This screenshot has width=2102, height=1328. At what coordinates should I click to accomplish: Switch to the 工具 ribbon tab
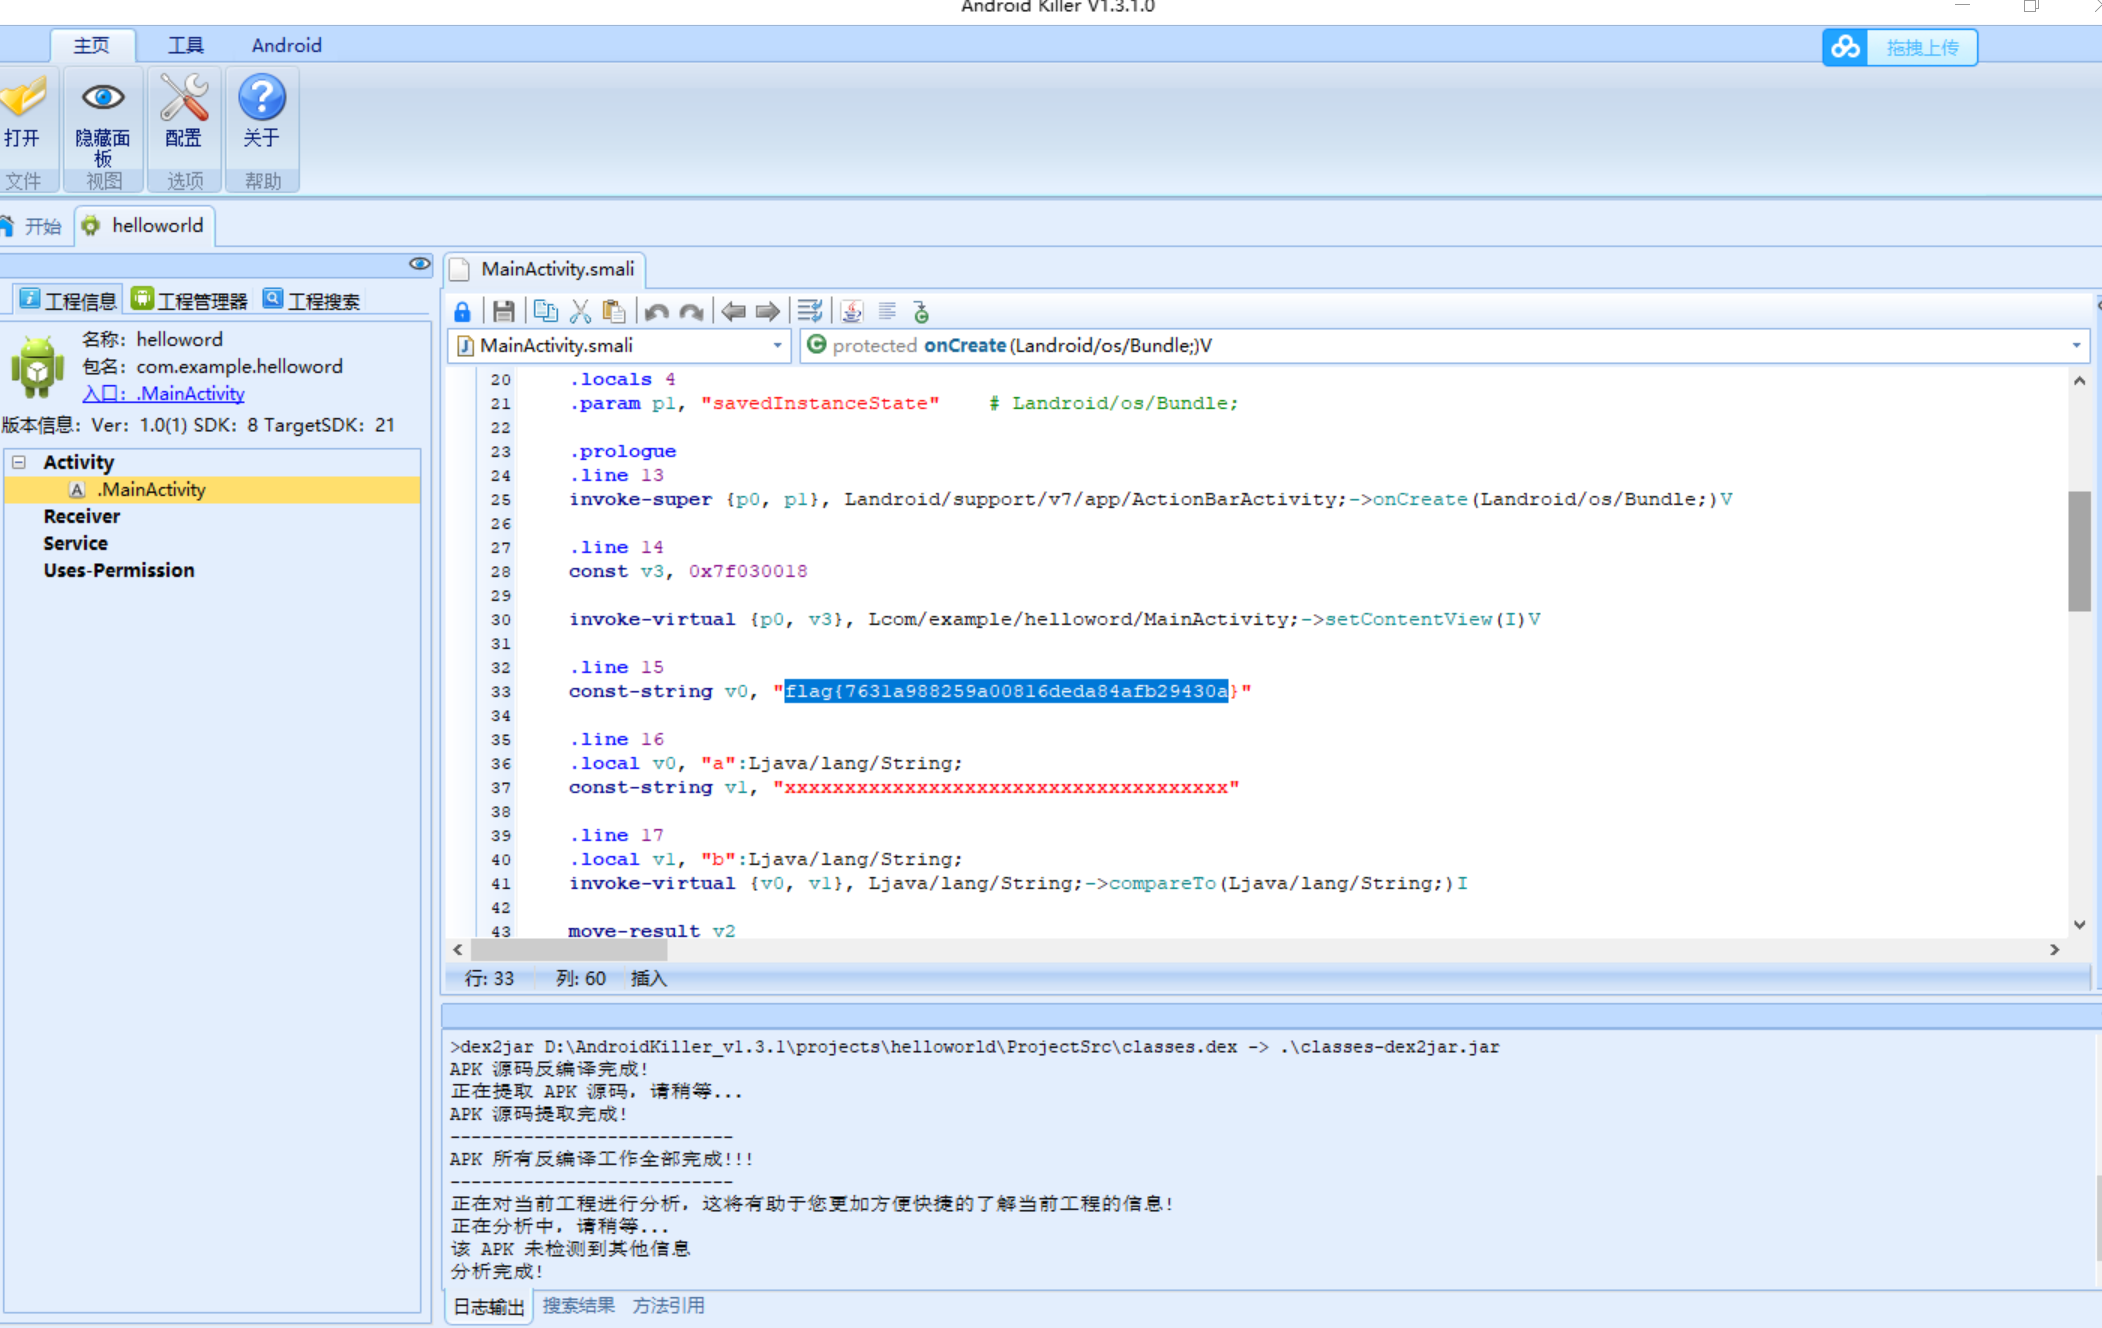tap(185, 45)
